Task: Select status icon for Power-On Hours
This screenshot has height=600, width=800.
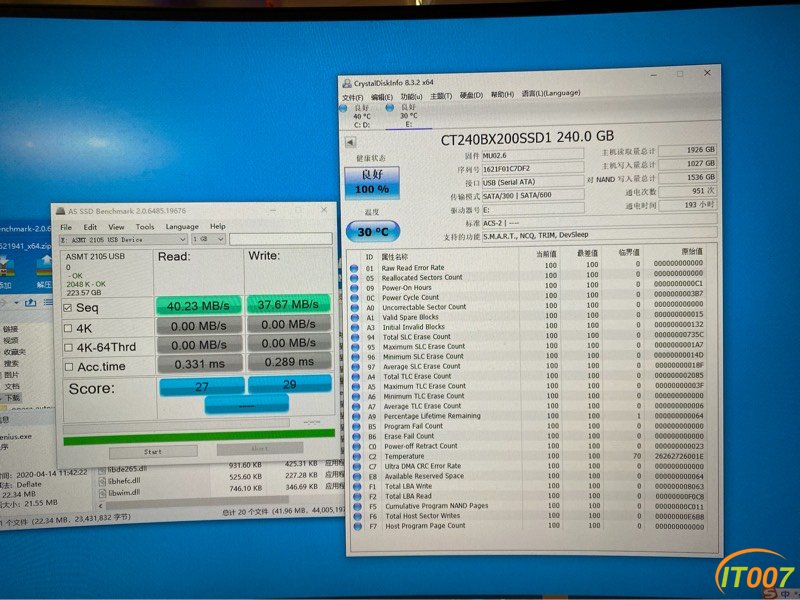Action: tap(354, 288)
